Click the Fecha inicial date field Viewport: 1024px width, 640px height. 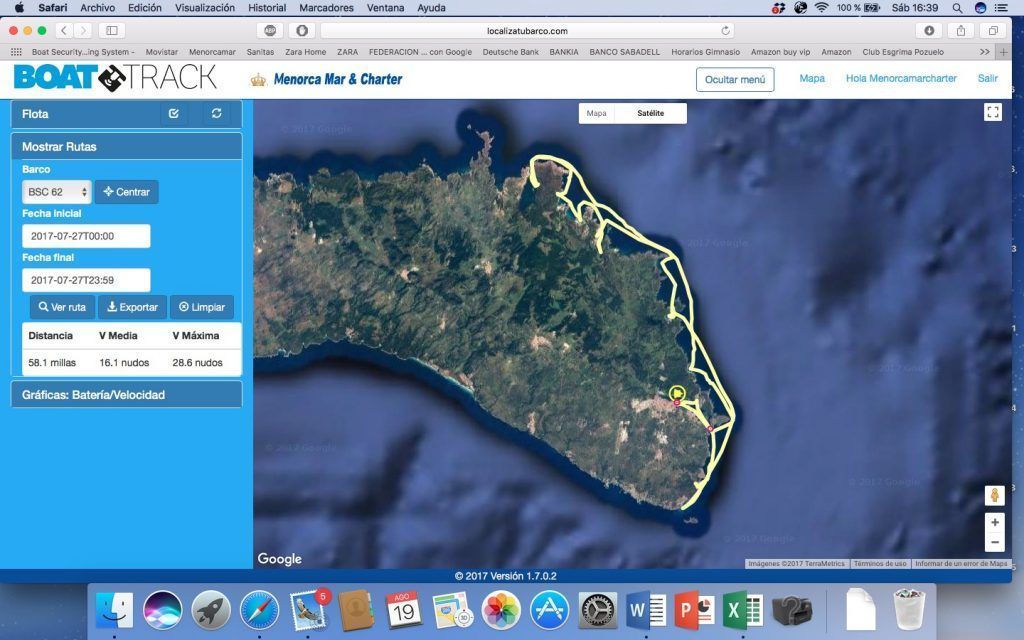(x=86, y=236)
